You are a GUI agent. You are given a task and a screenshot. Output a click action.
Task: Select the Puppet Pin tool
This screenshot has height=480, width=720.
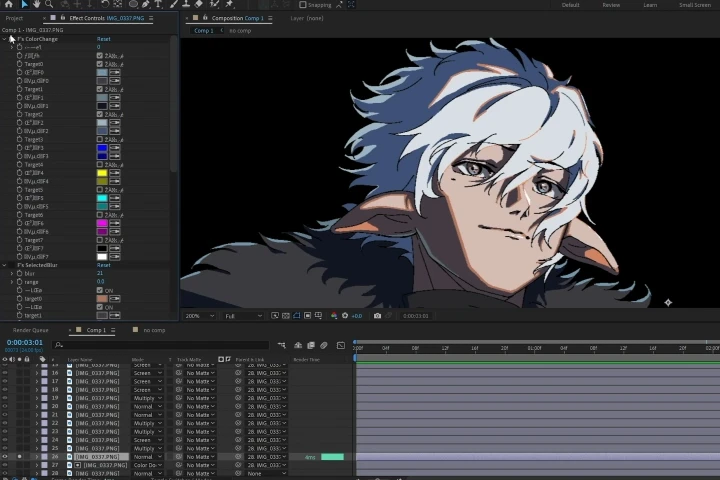229,4
